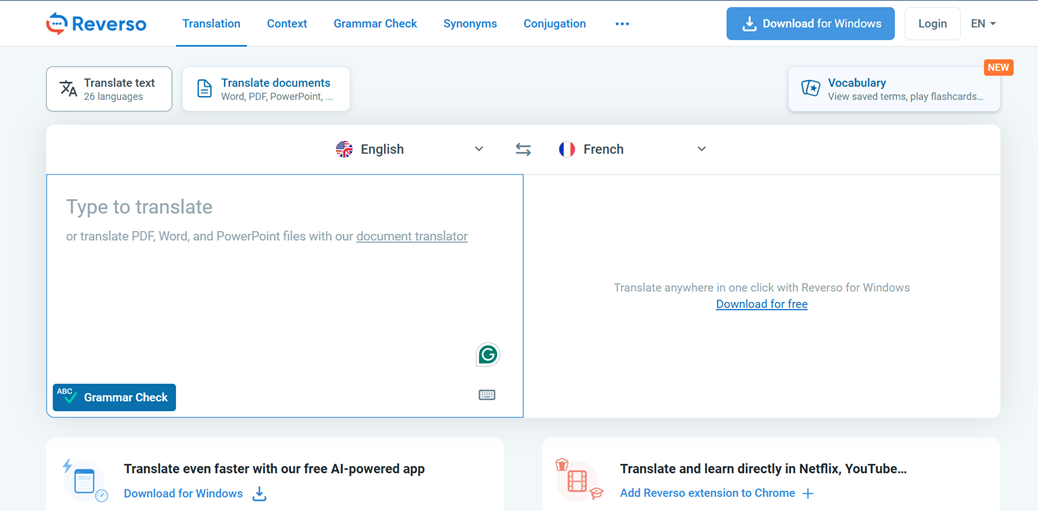Click the Download for free link
This screenshot has width=1038, height=511.
762,304
